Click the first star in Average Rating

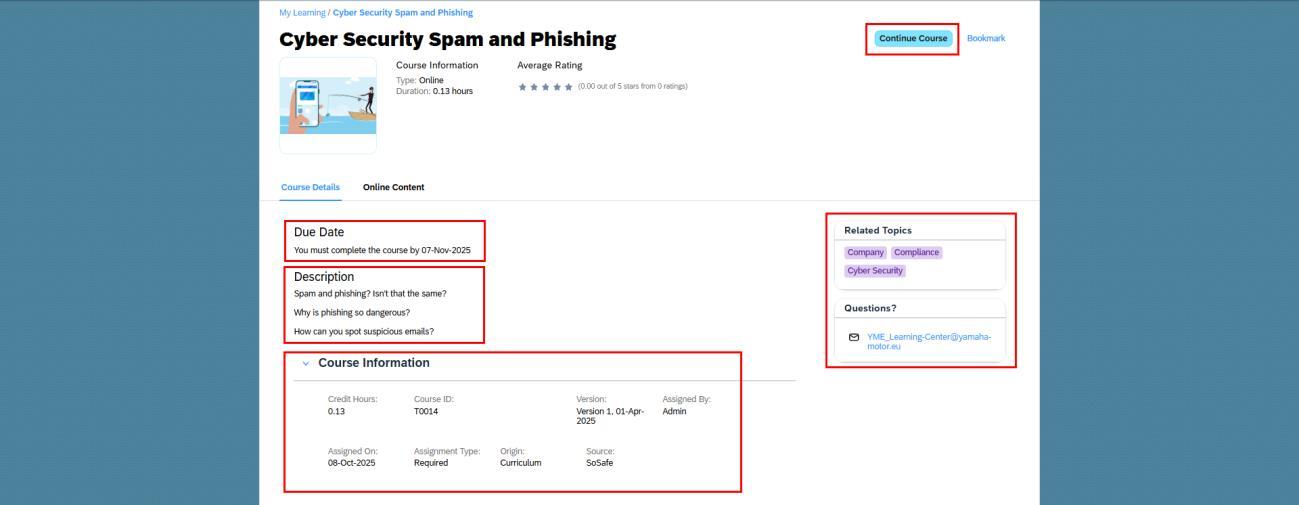point(522,86)
